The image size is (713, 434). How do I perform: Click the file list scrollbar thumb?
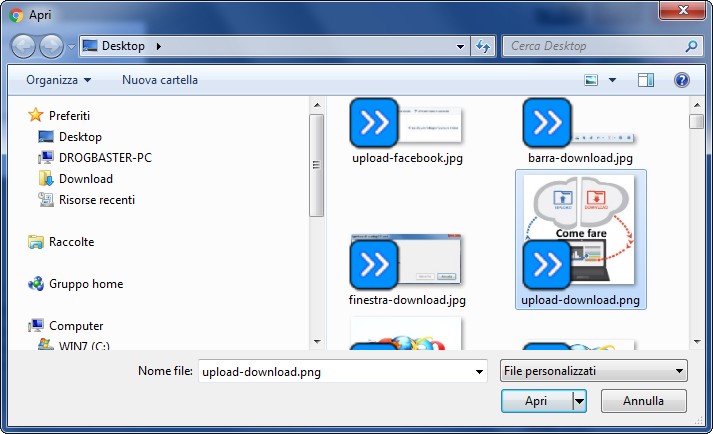[x=697, y=121]
